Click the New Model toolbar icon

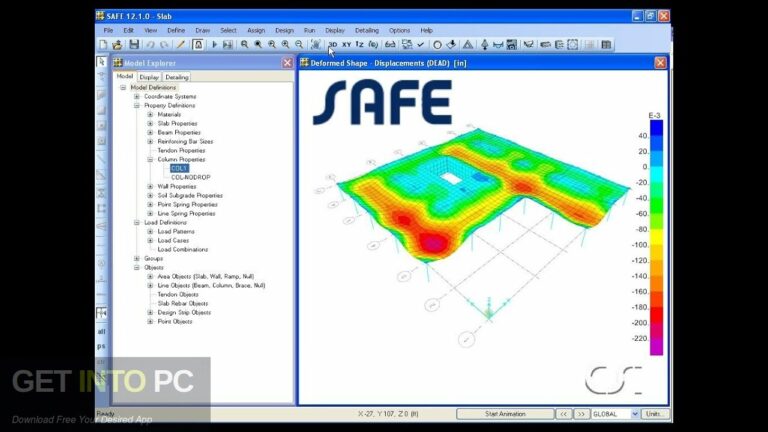pyautogui.click(x=103, y=45)
